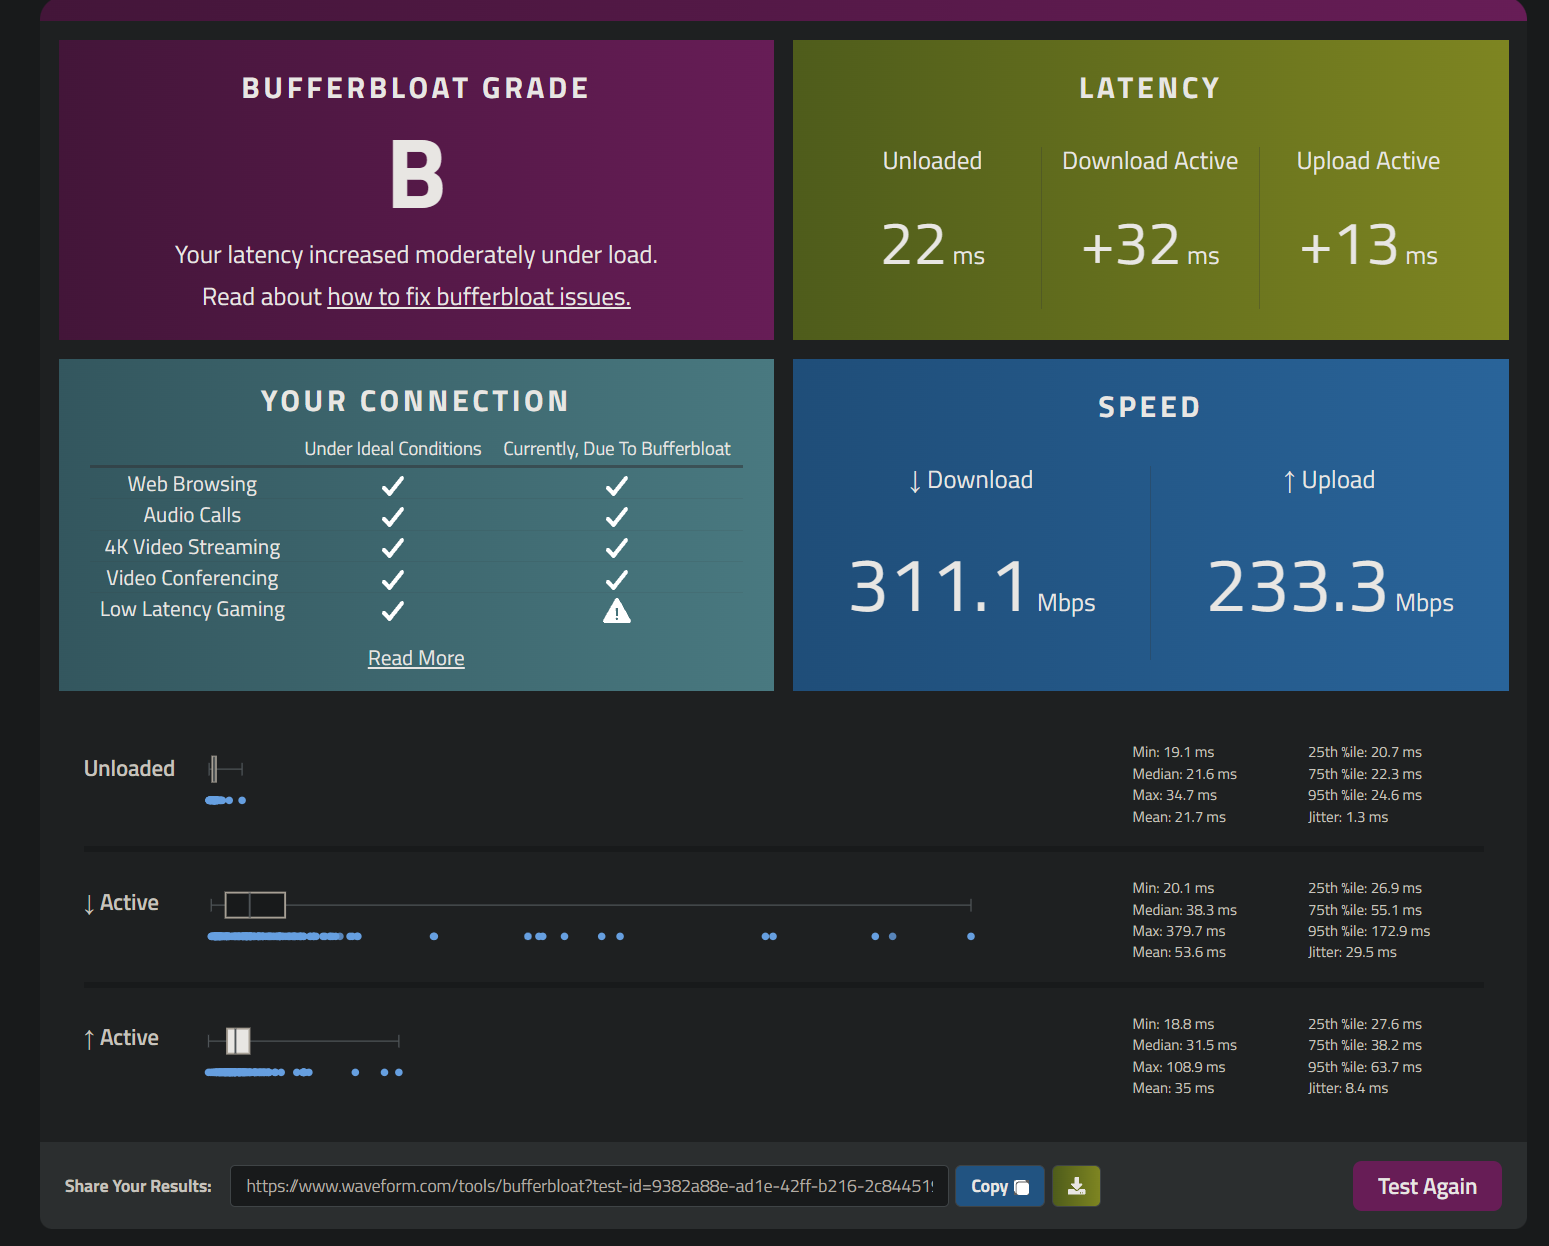The image size is (1549, 1246).
Task: Click the +13 ms upload active latency
Action: point(1368,246)
